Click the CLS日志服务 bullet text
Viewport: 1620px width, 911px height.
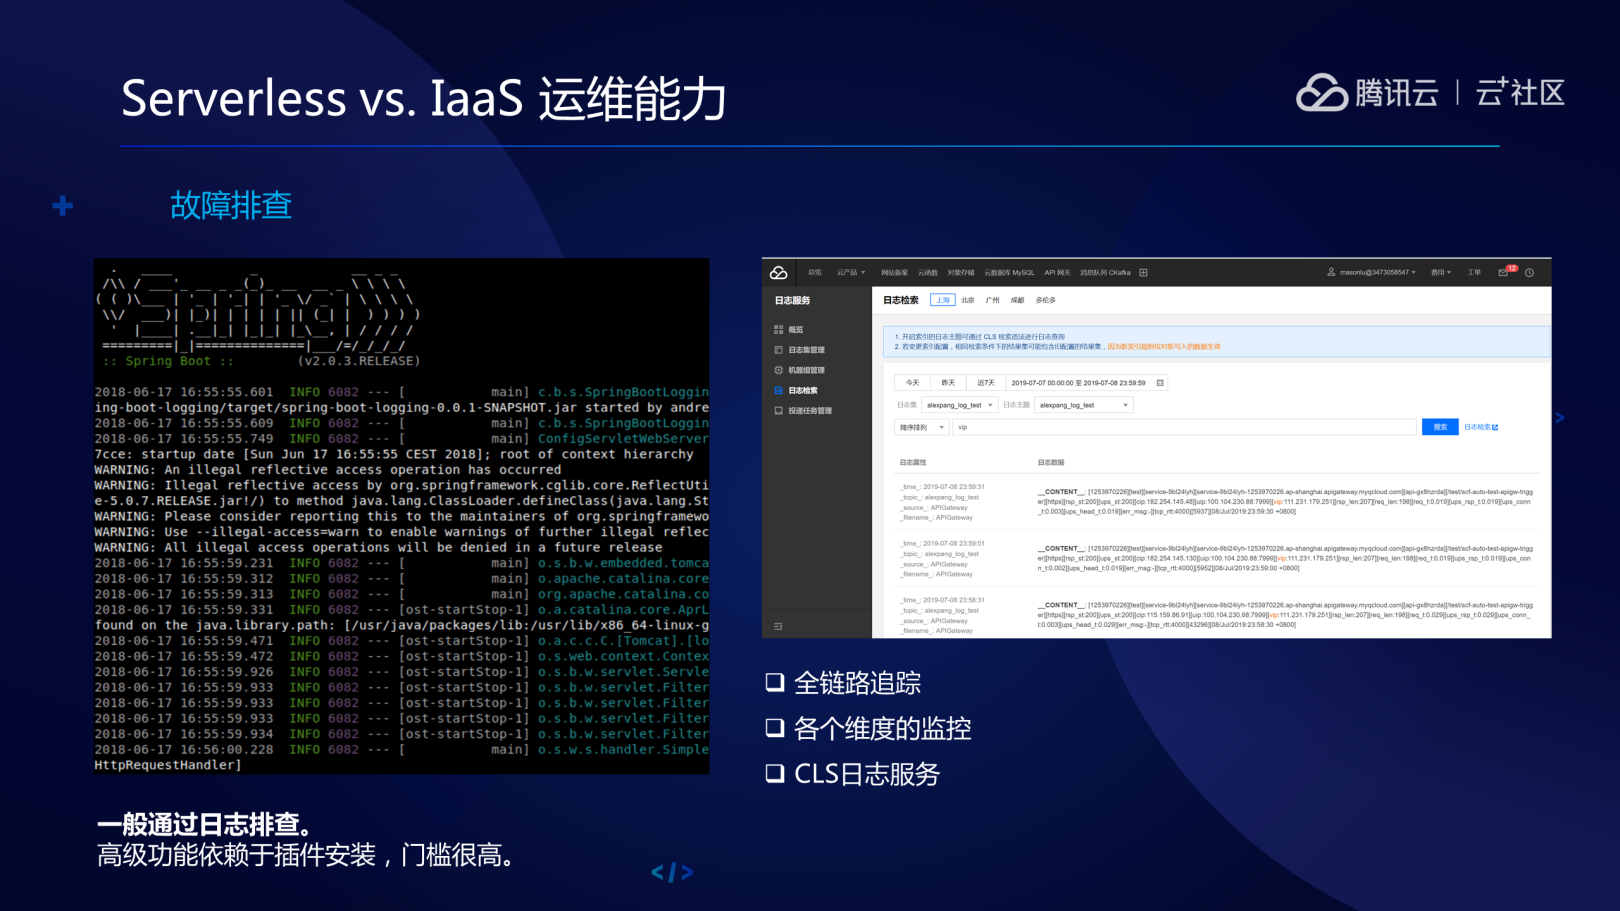click(867, 774)
